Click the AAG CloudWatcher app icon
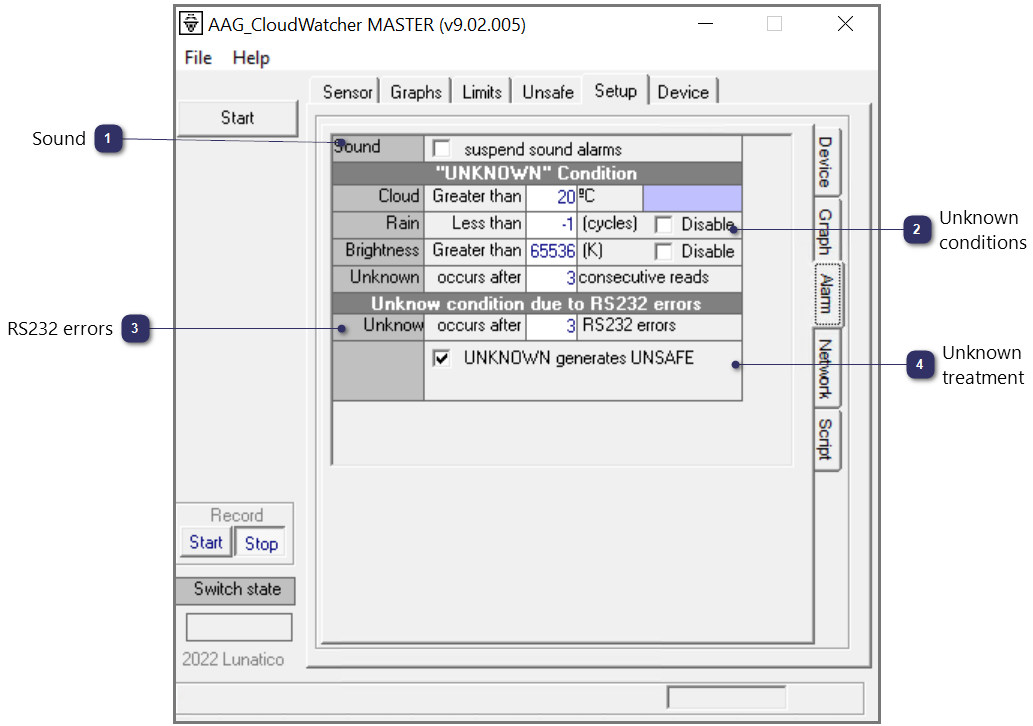This screenshot has width=1033, height=726. click(x=191, y=23)
